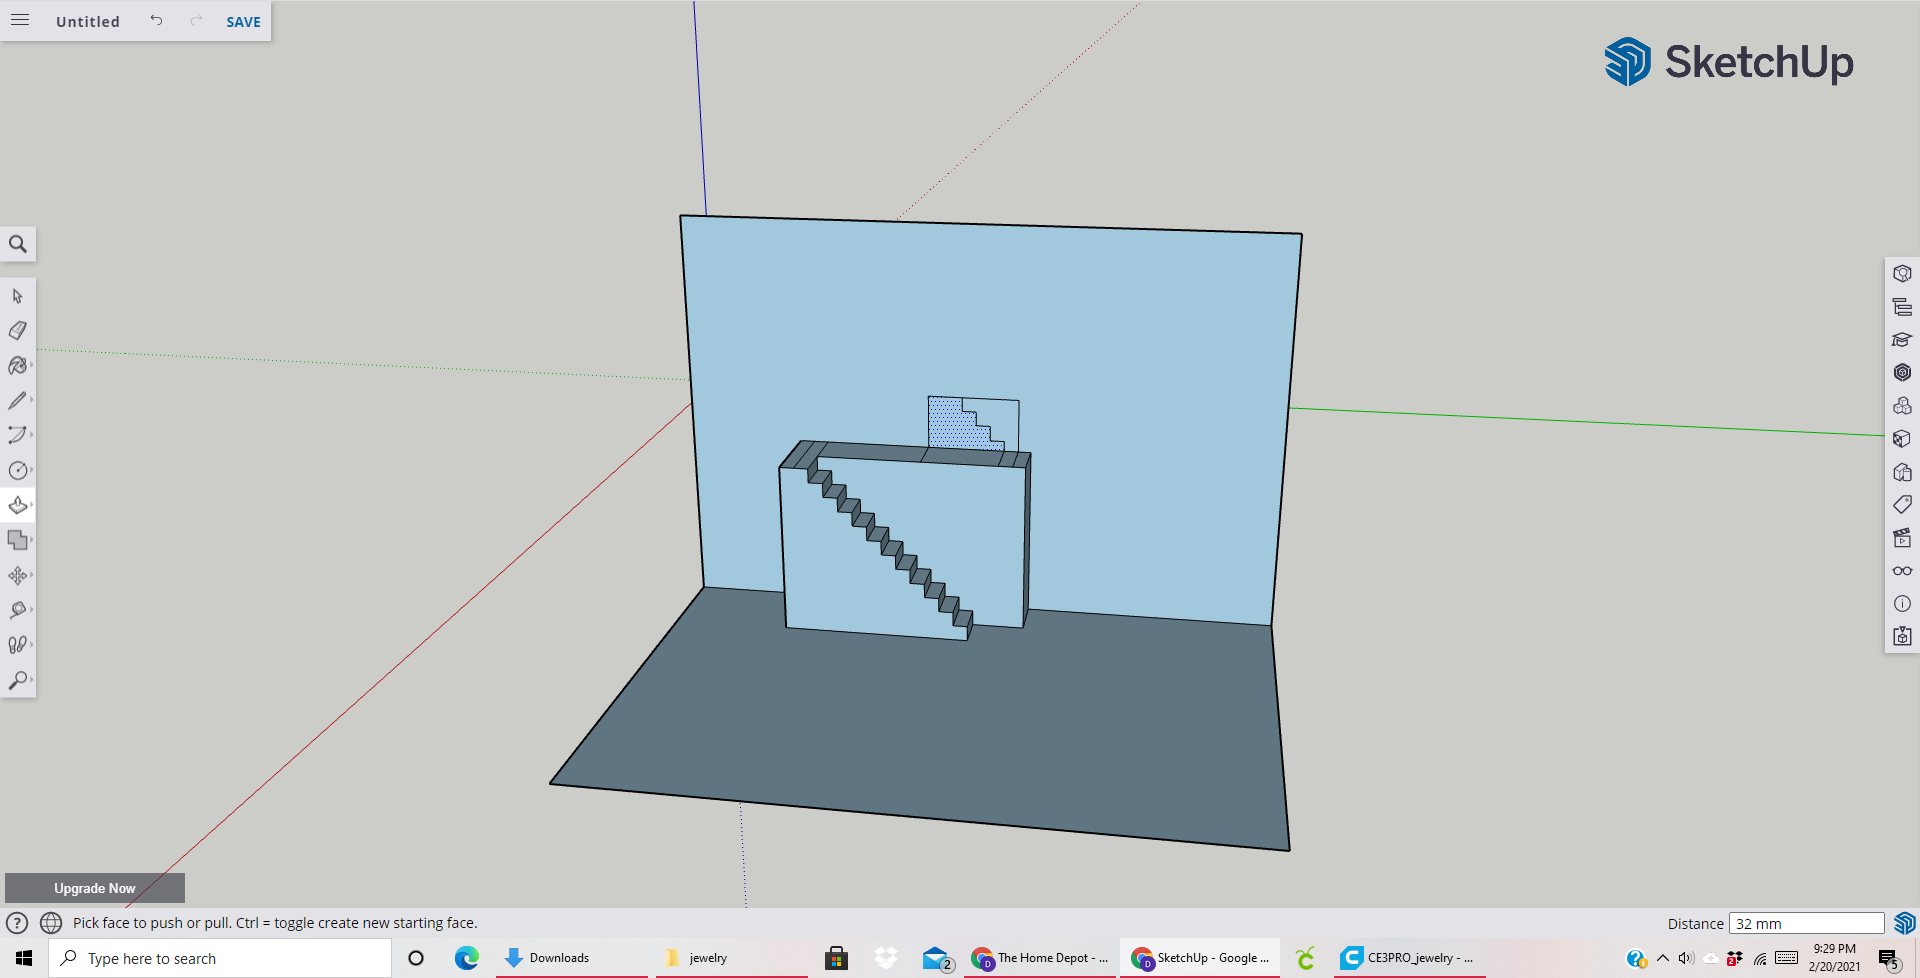Select the Move tool
Image resolution: width=1920 pixels, height=978 pixels.
click(x=18, y=575)
